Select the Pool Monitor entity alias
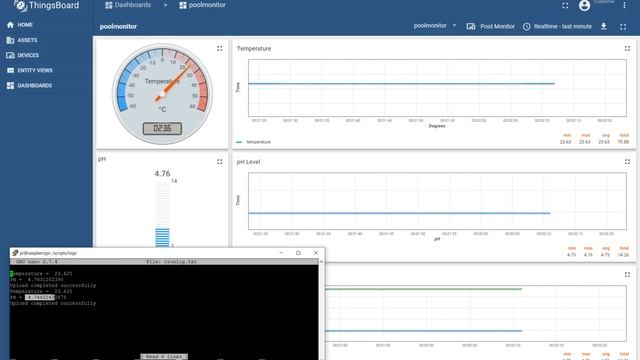 pos(491,26)
